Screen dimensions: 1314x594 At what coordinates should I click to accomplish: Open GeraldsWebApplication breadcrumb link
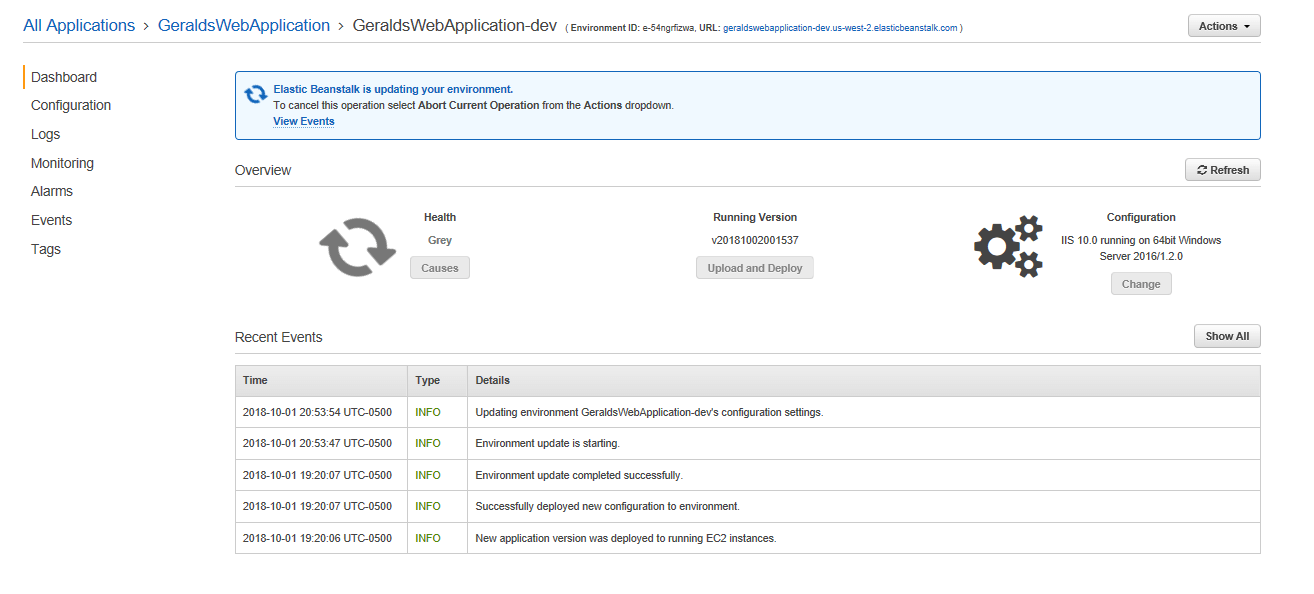(x=244, y=26)
